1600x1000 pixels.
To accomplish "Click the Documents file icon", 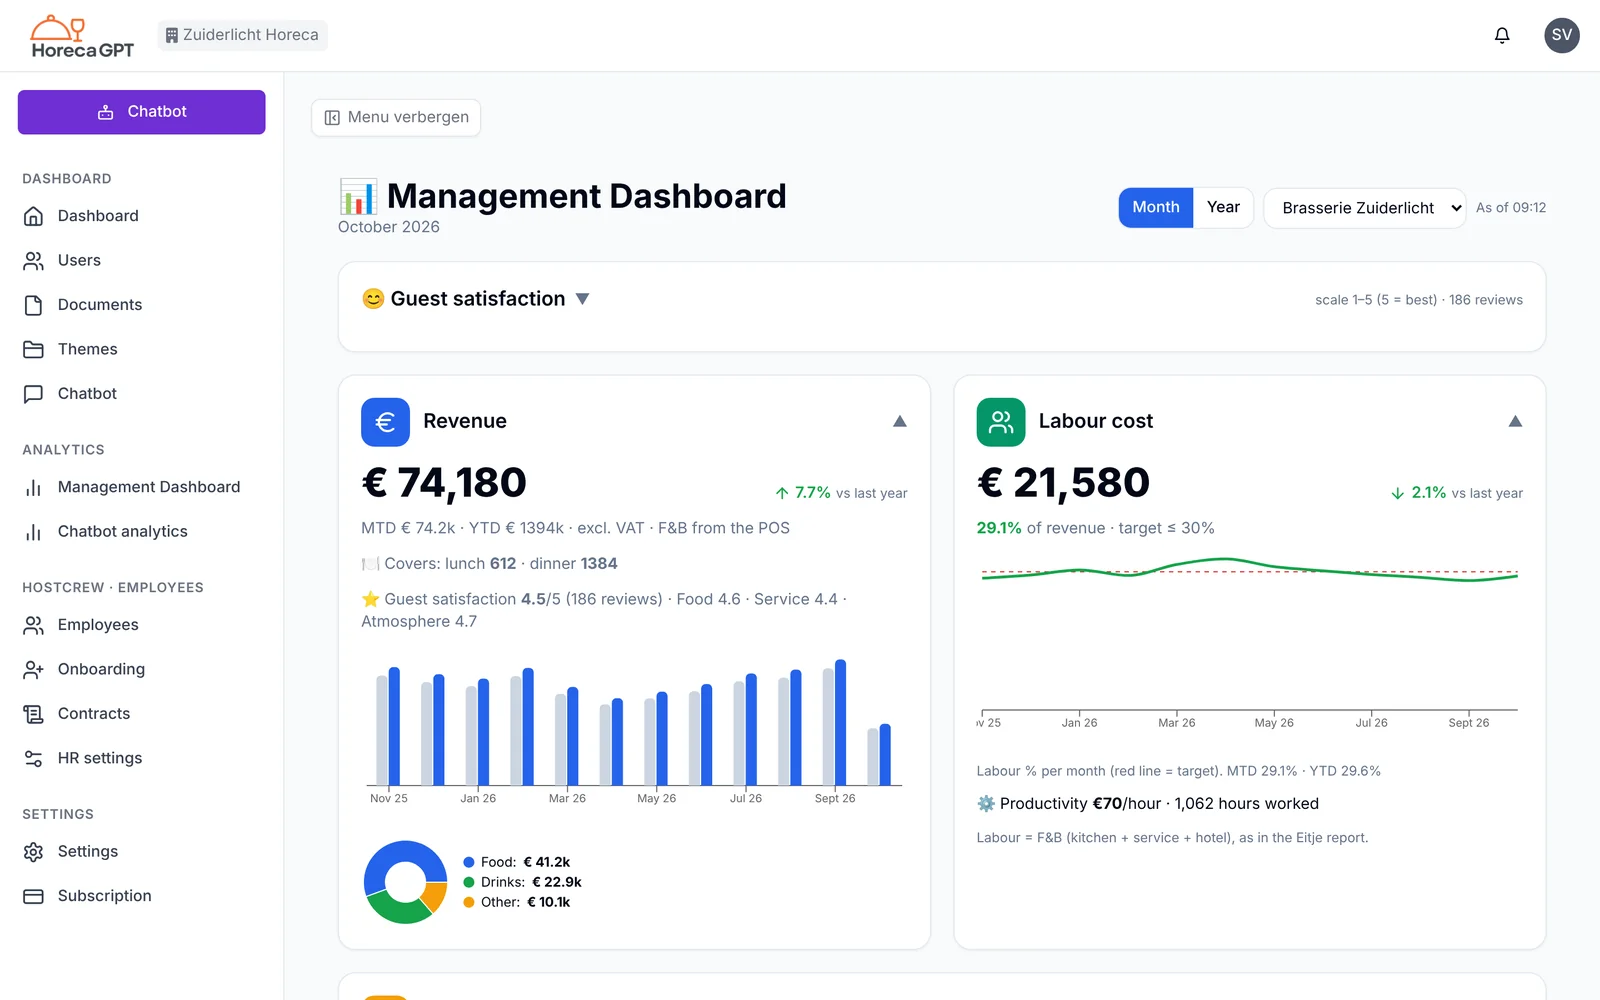I will pos(33,305).
